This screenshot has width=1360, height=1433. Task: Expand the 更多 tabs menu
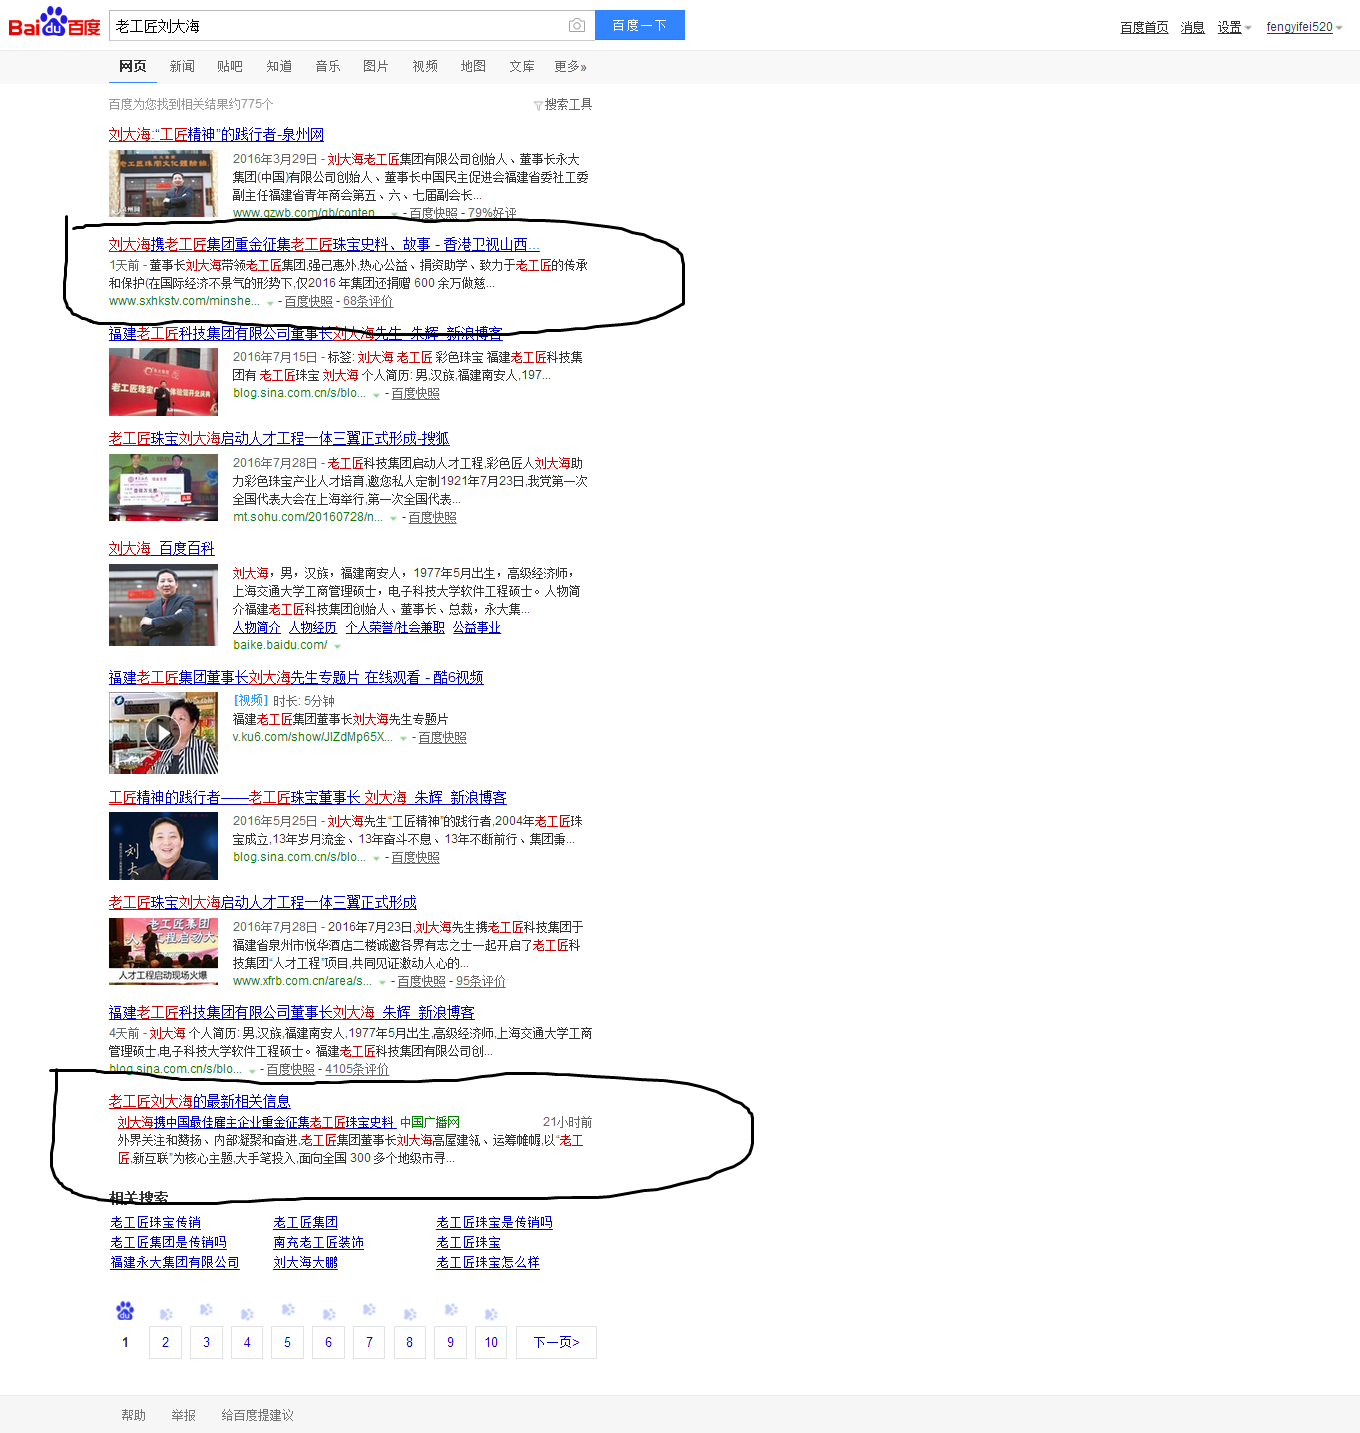point(570,66)
